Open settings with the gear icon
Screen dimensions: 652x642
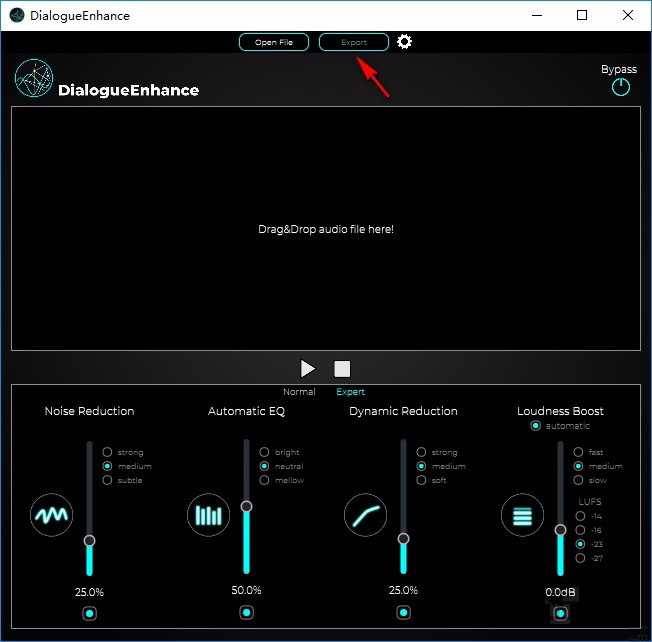pos(404,42)
